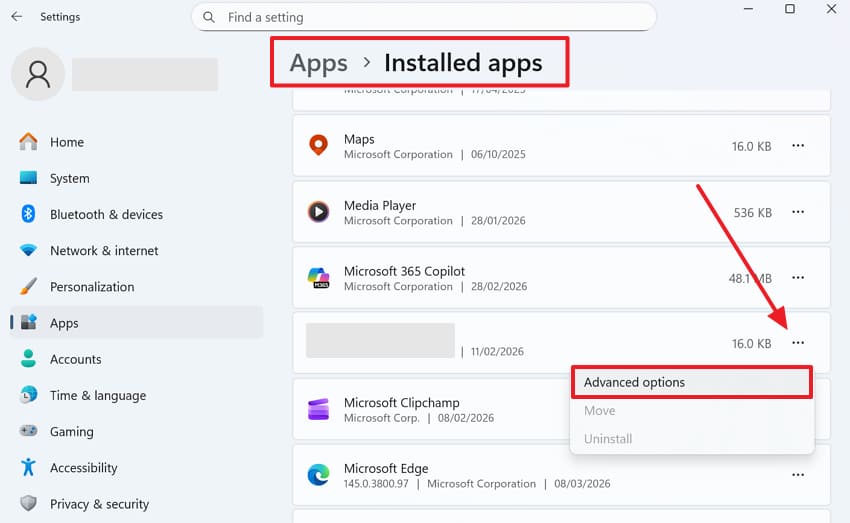
Task: Click the 536 KB size value
Action: coord(752,212)
